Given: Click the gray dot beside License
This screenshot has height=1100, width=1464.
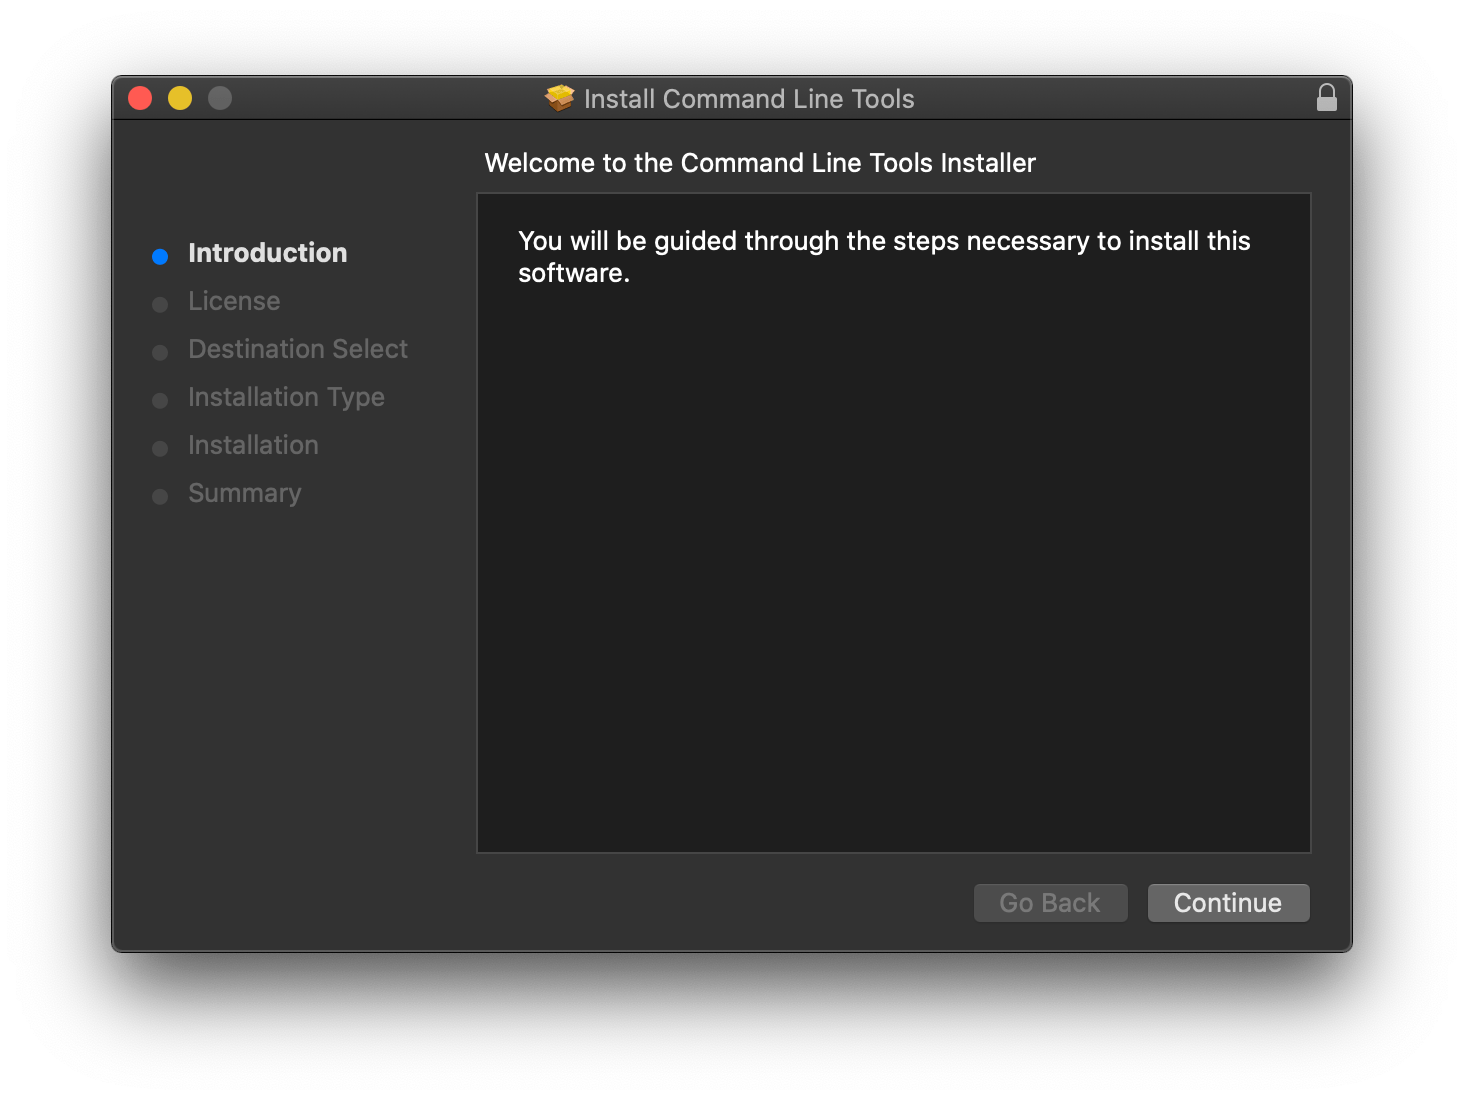Looking at the screenshot, I should pos(160,304).
